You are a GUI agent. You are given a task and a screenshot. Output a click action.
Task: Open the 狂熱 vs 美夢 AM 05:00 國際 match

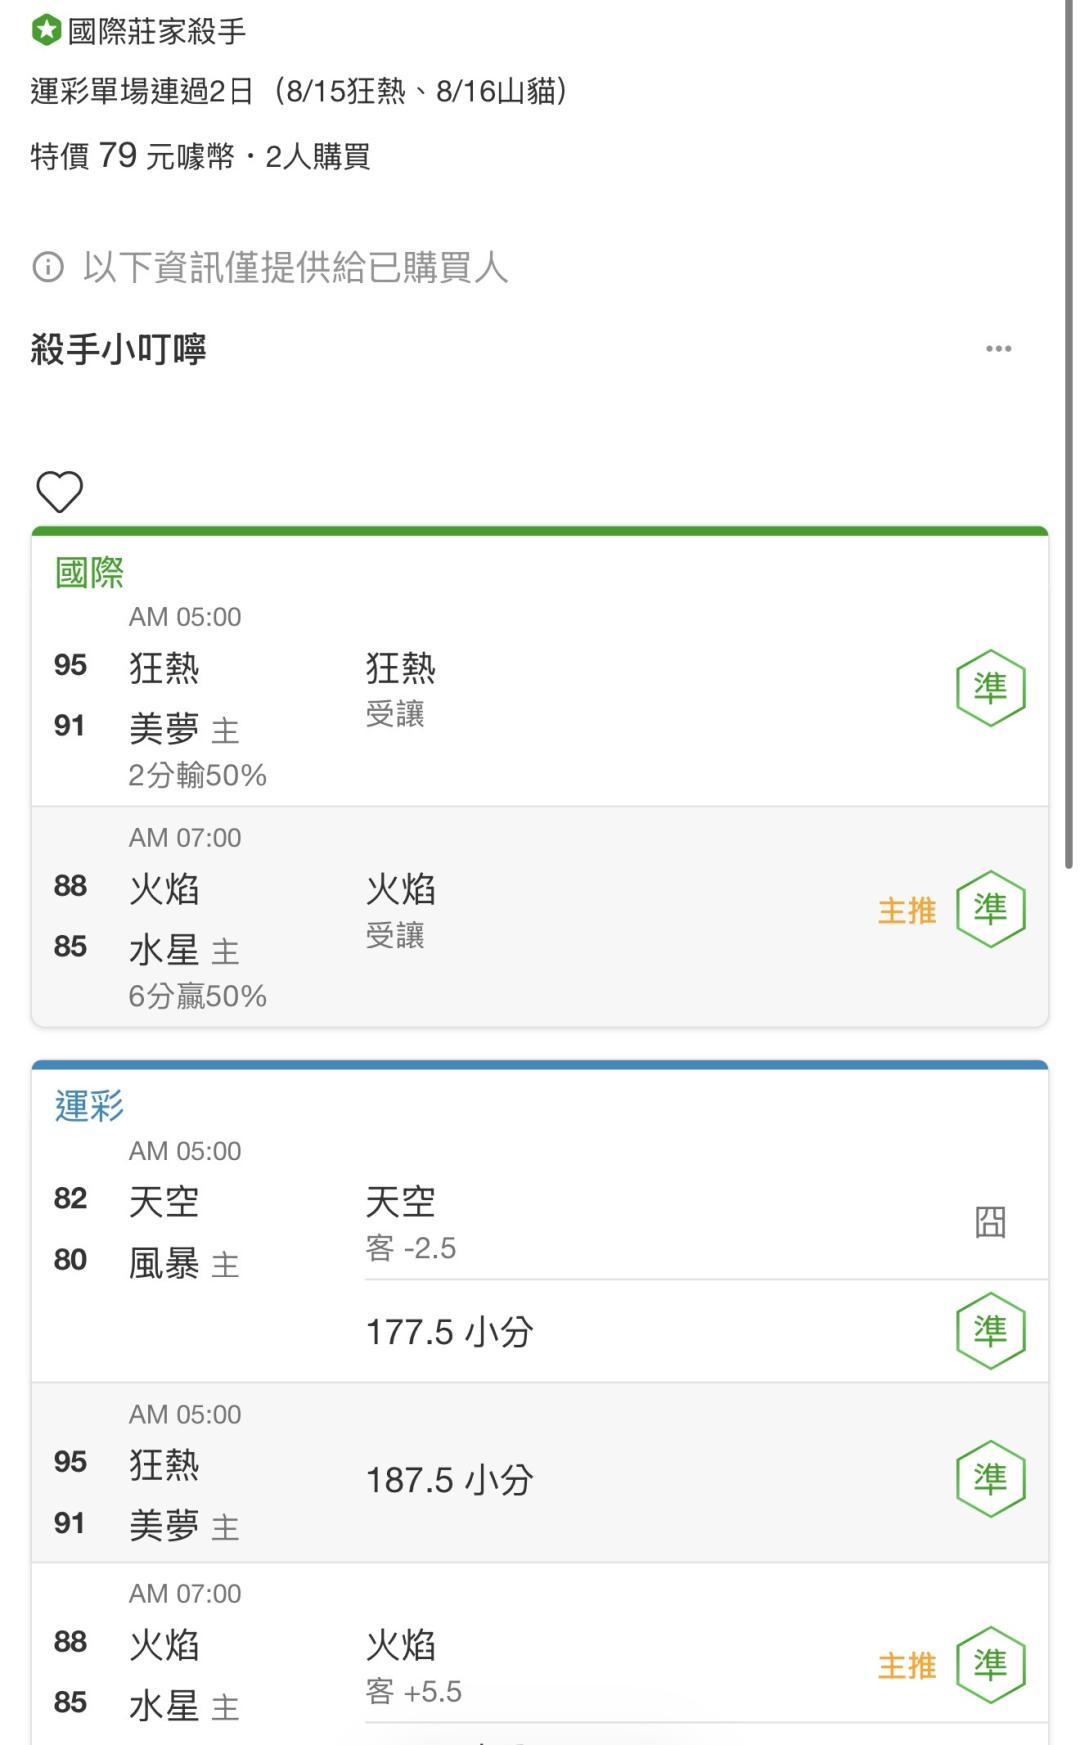pos(540,696)
